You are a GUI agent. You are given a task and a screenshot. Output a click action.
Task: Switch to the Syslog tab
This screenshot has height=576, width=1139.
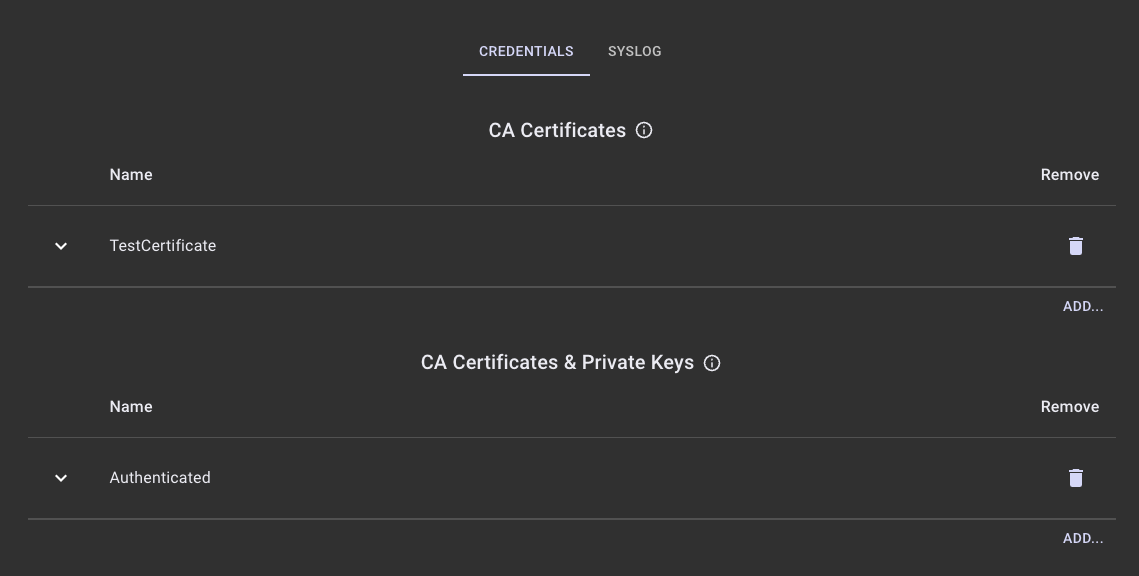point(634,51)
